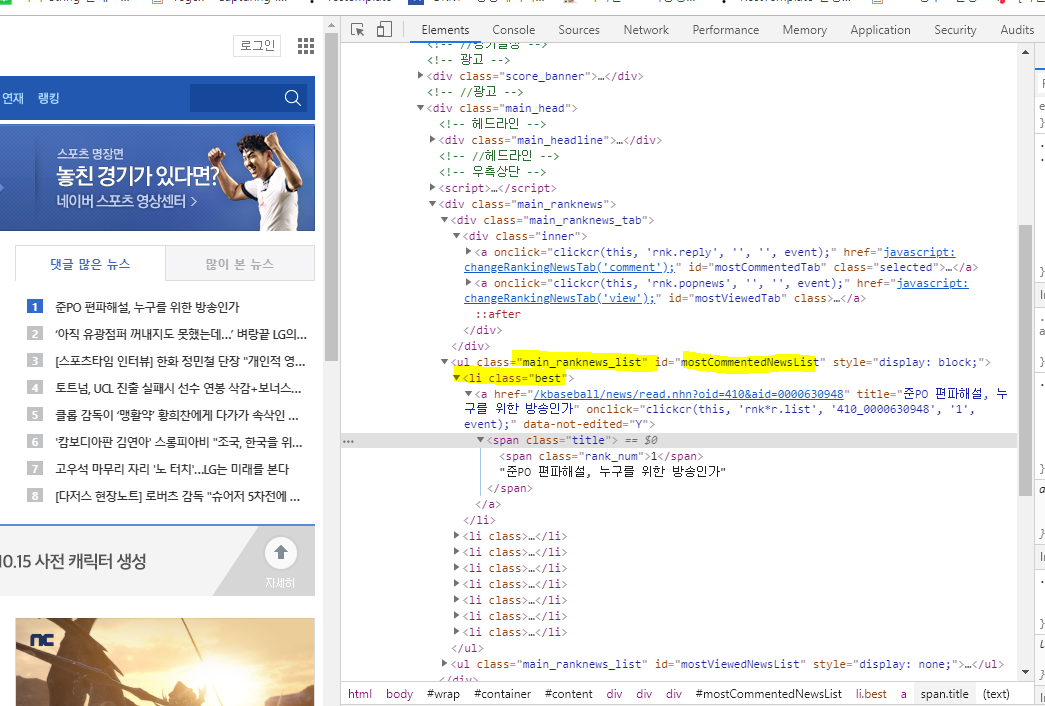Open the Audits tab
Viewport: 1045px width, 706px height.
click(x=1017, y=29)
